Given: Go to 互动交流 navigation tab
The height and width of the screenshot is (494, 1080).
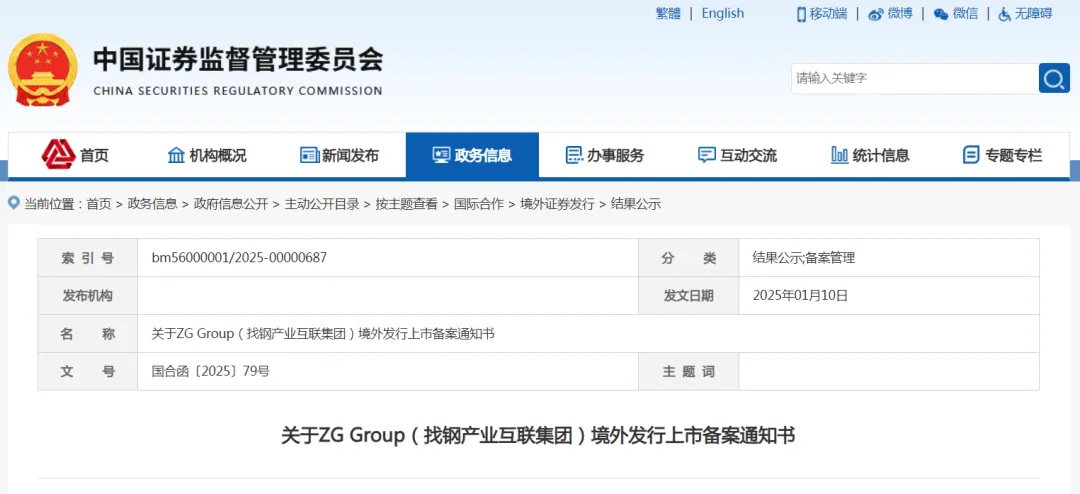Looking at the screenshot, I should pos(737,155).
